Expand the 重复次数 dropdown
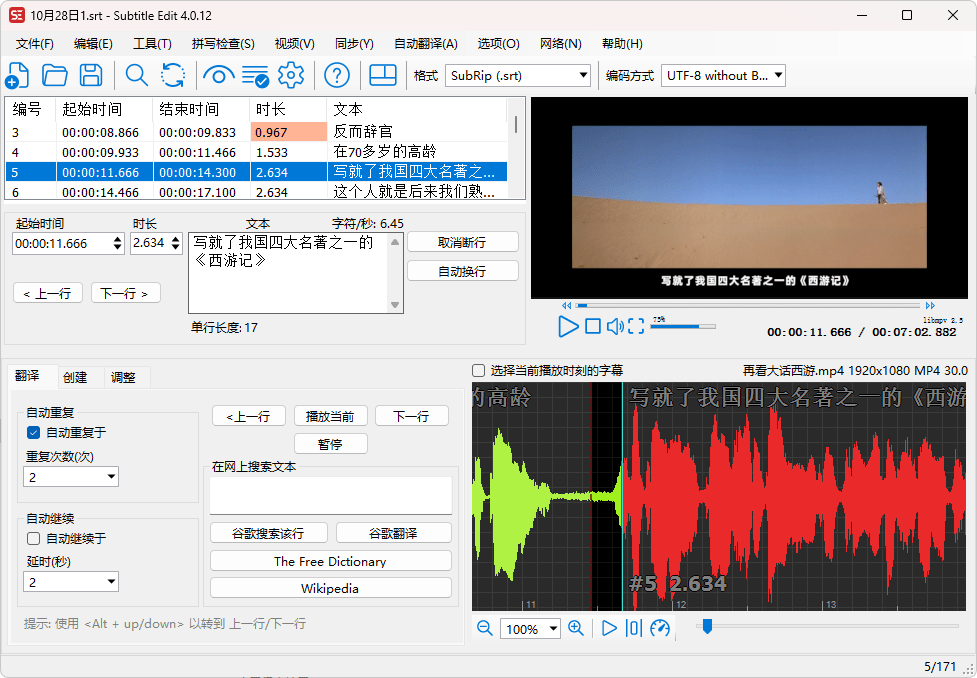 pyautogui.click(x=71, y=477)
